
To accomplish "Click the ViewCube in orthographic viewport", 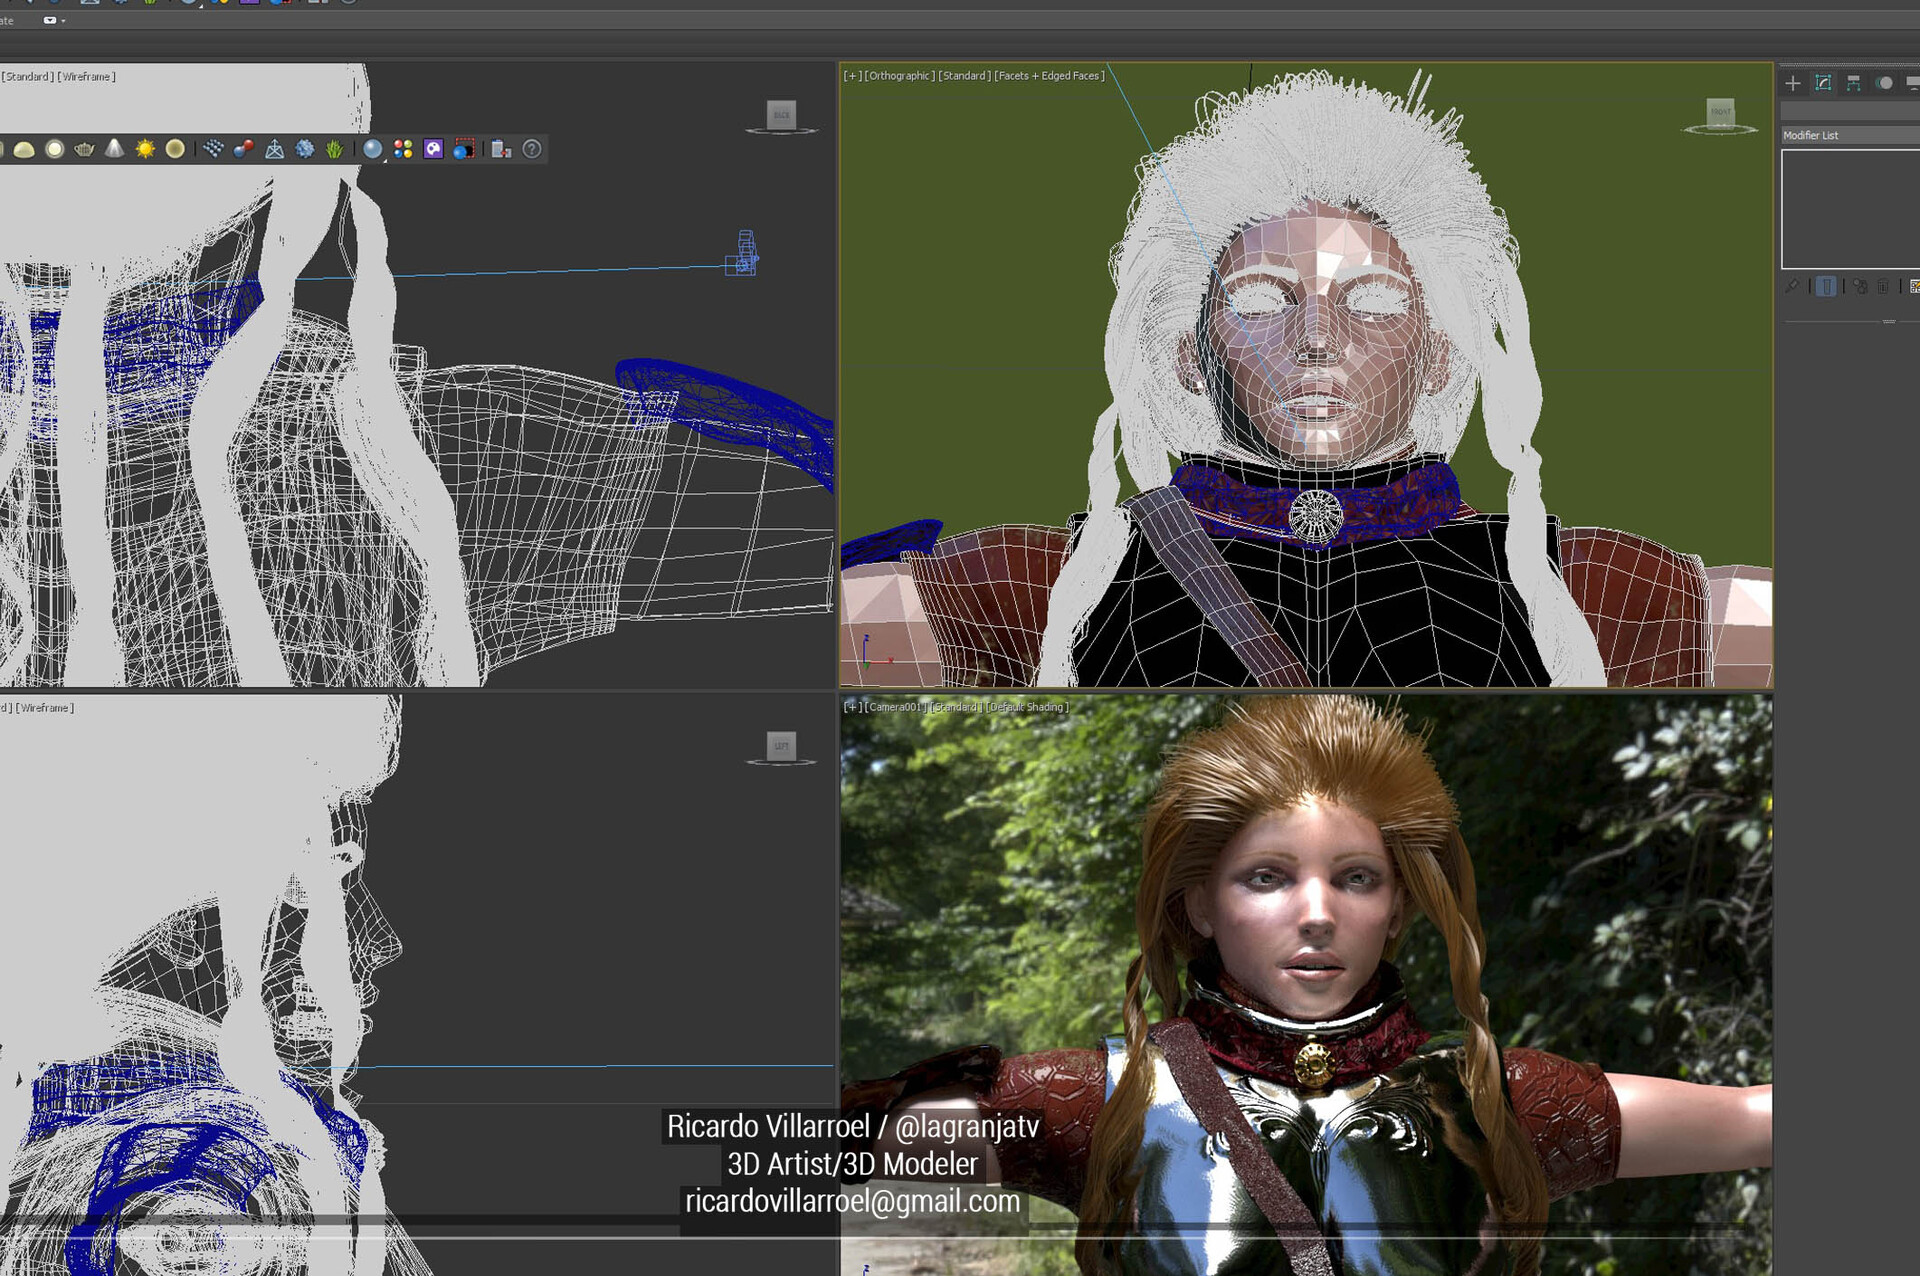I will pos(1720,113).
